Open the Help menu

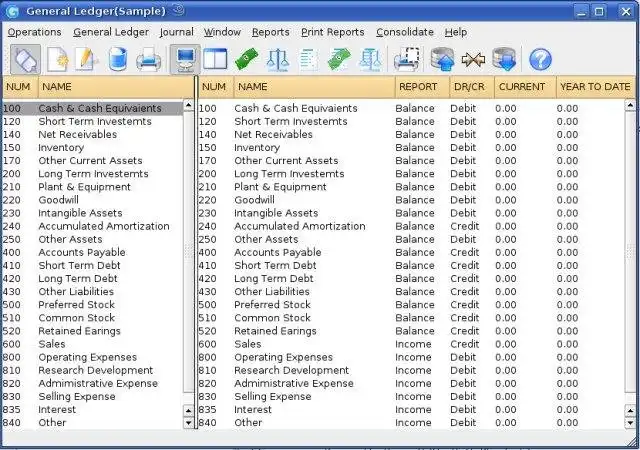(x=456, y=32)
